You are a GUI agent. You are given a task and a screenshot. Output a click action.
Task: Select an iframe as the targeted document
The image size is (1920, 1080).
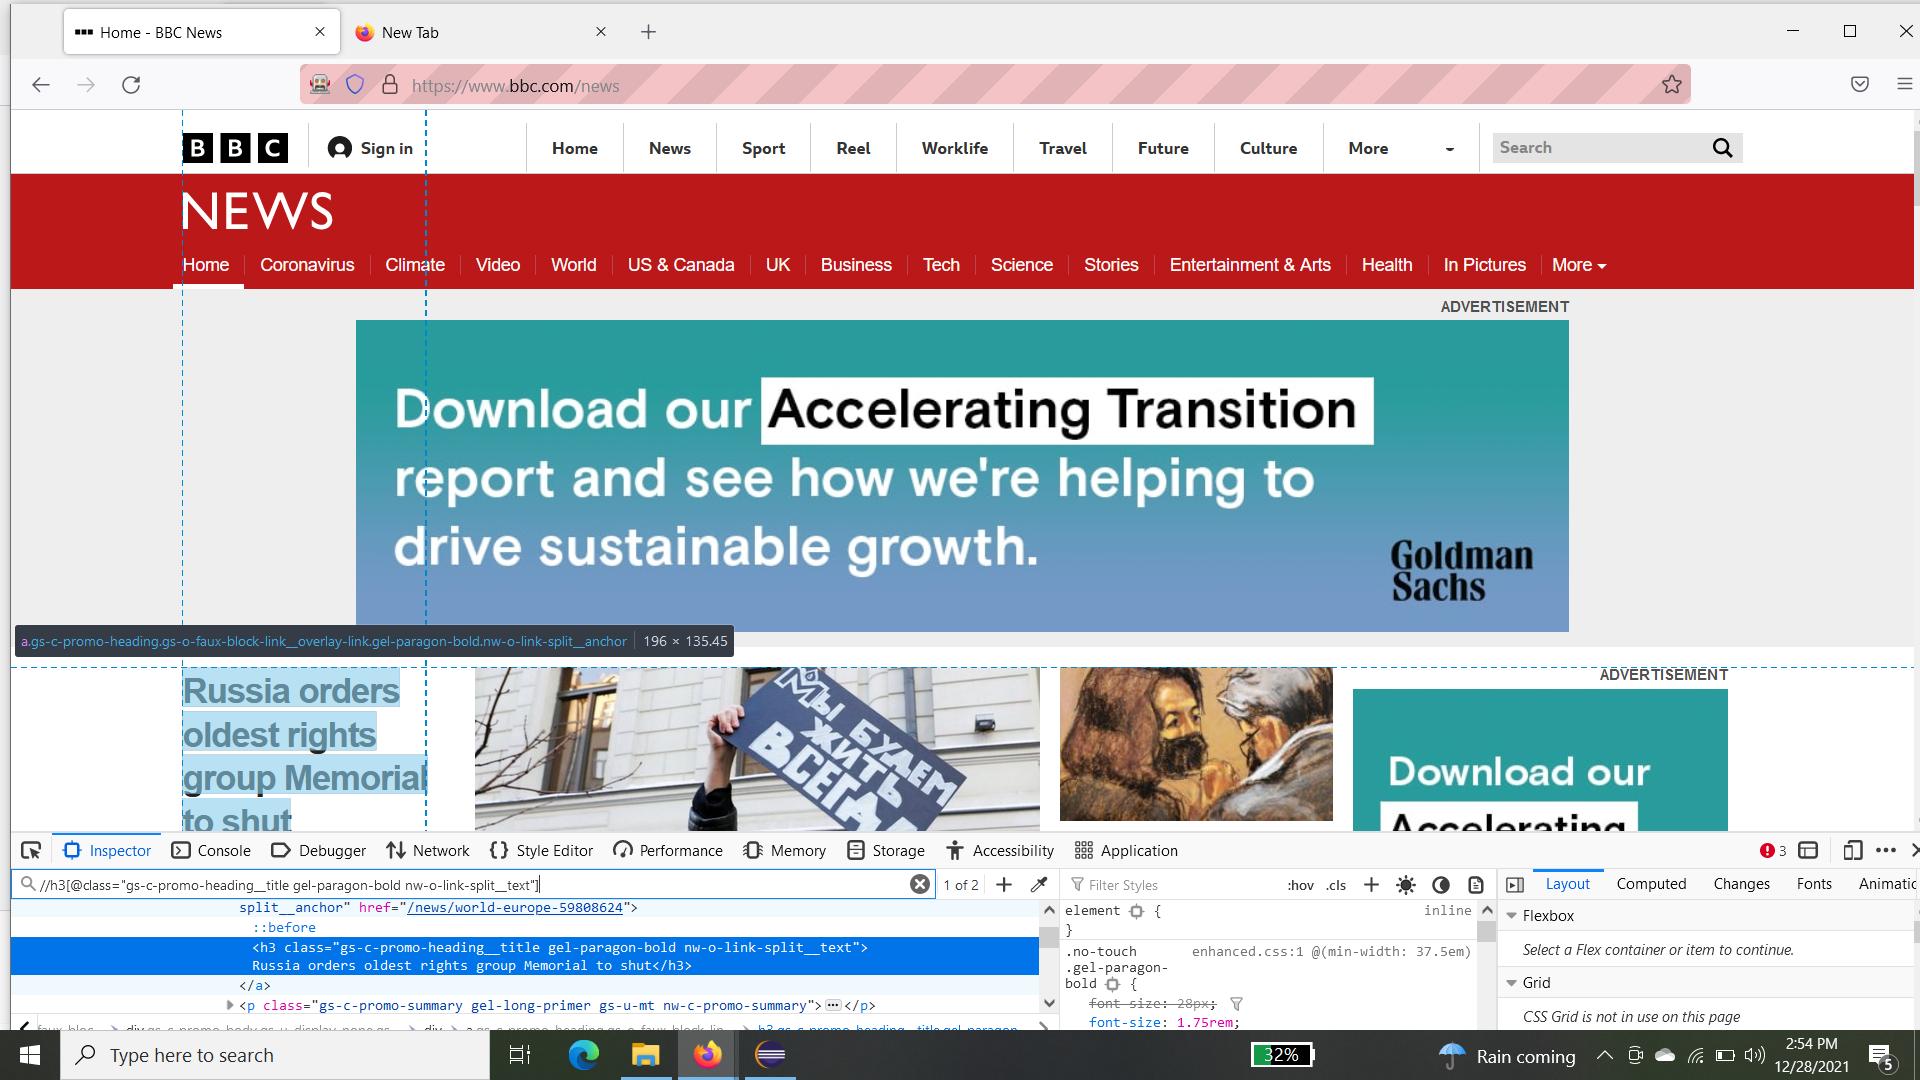tap(1808, 851)
